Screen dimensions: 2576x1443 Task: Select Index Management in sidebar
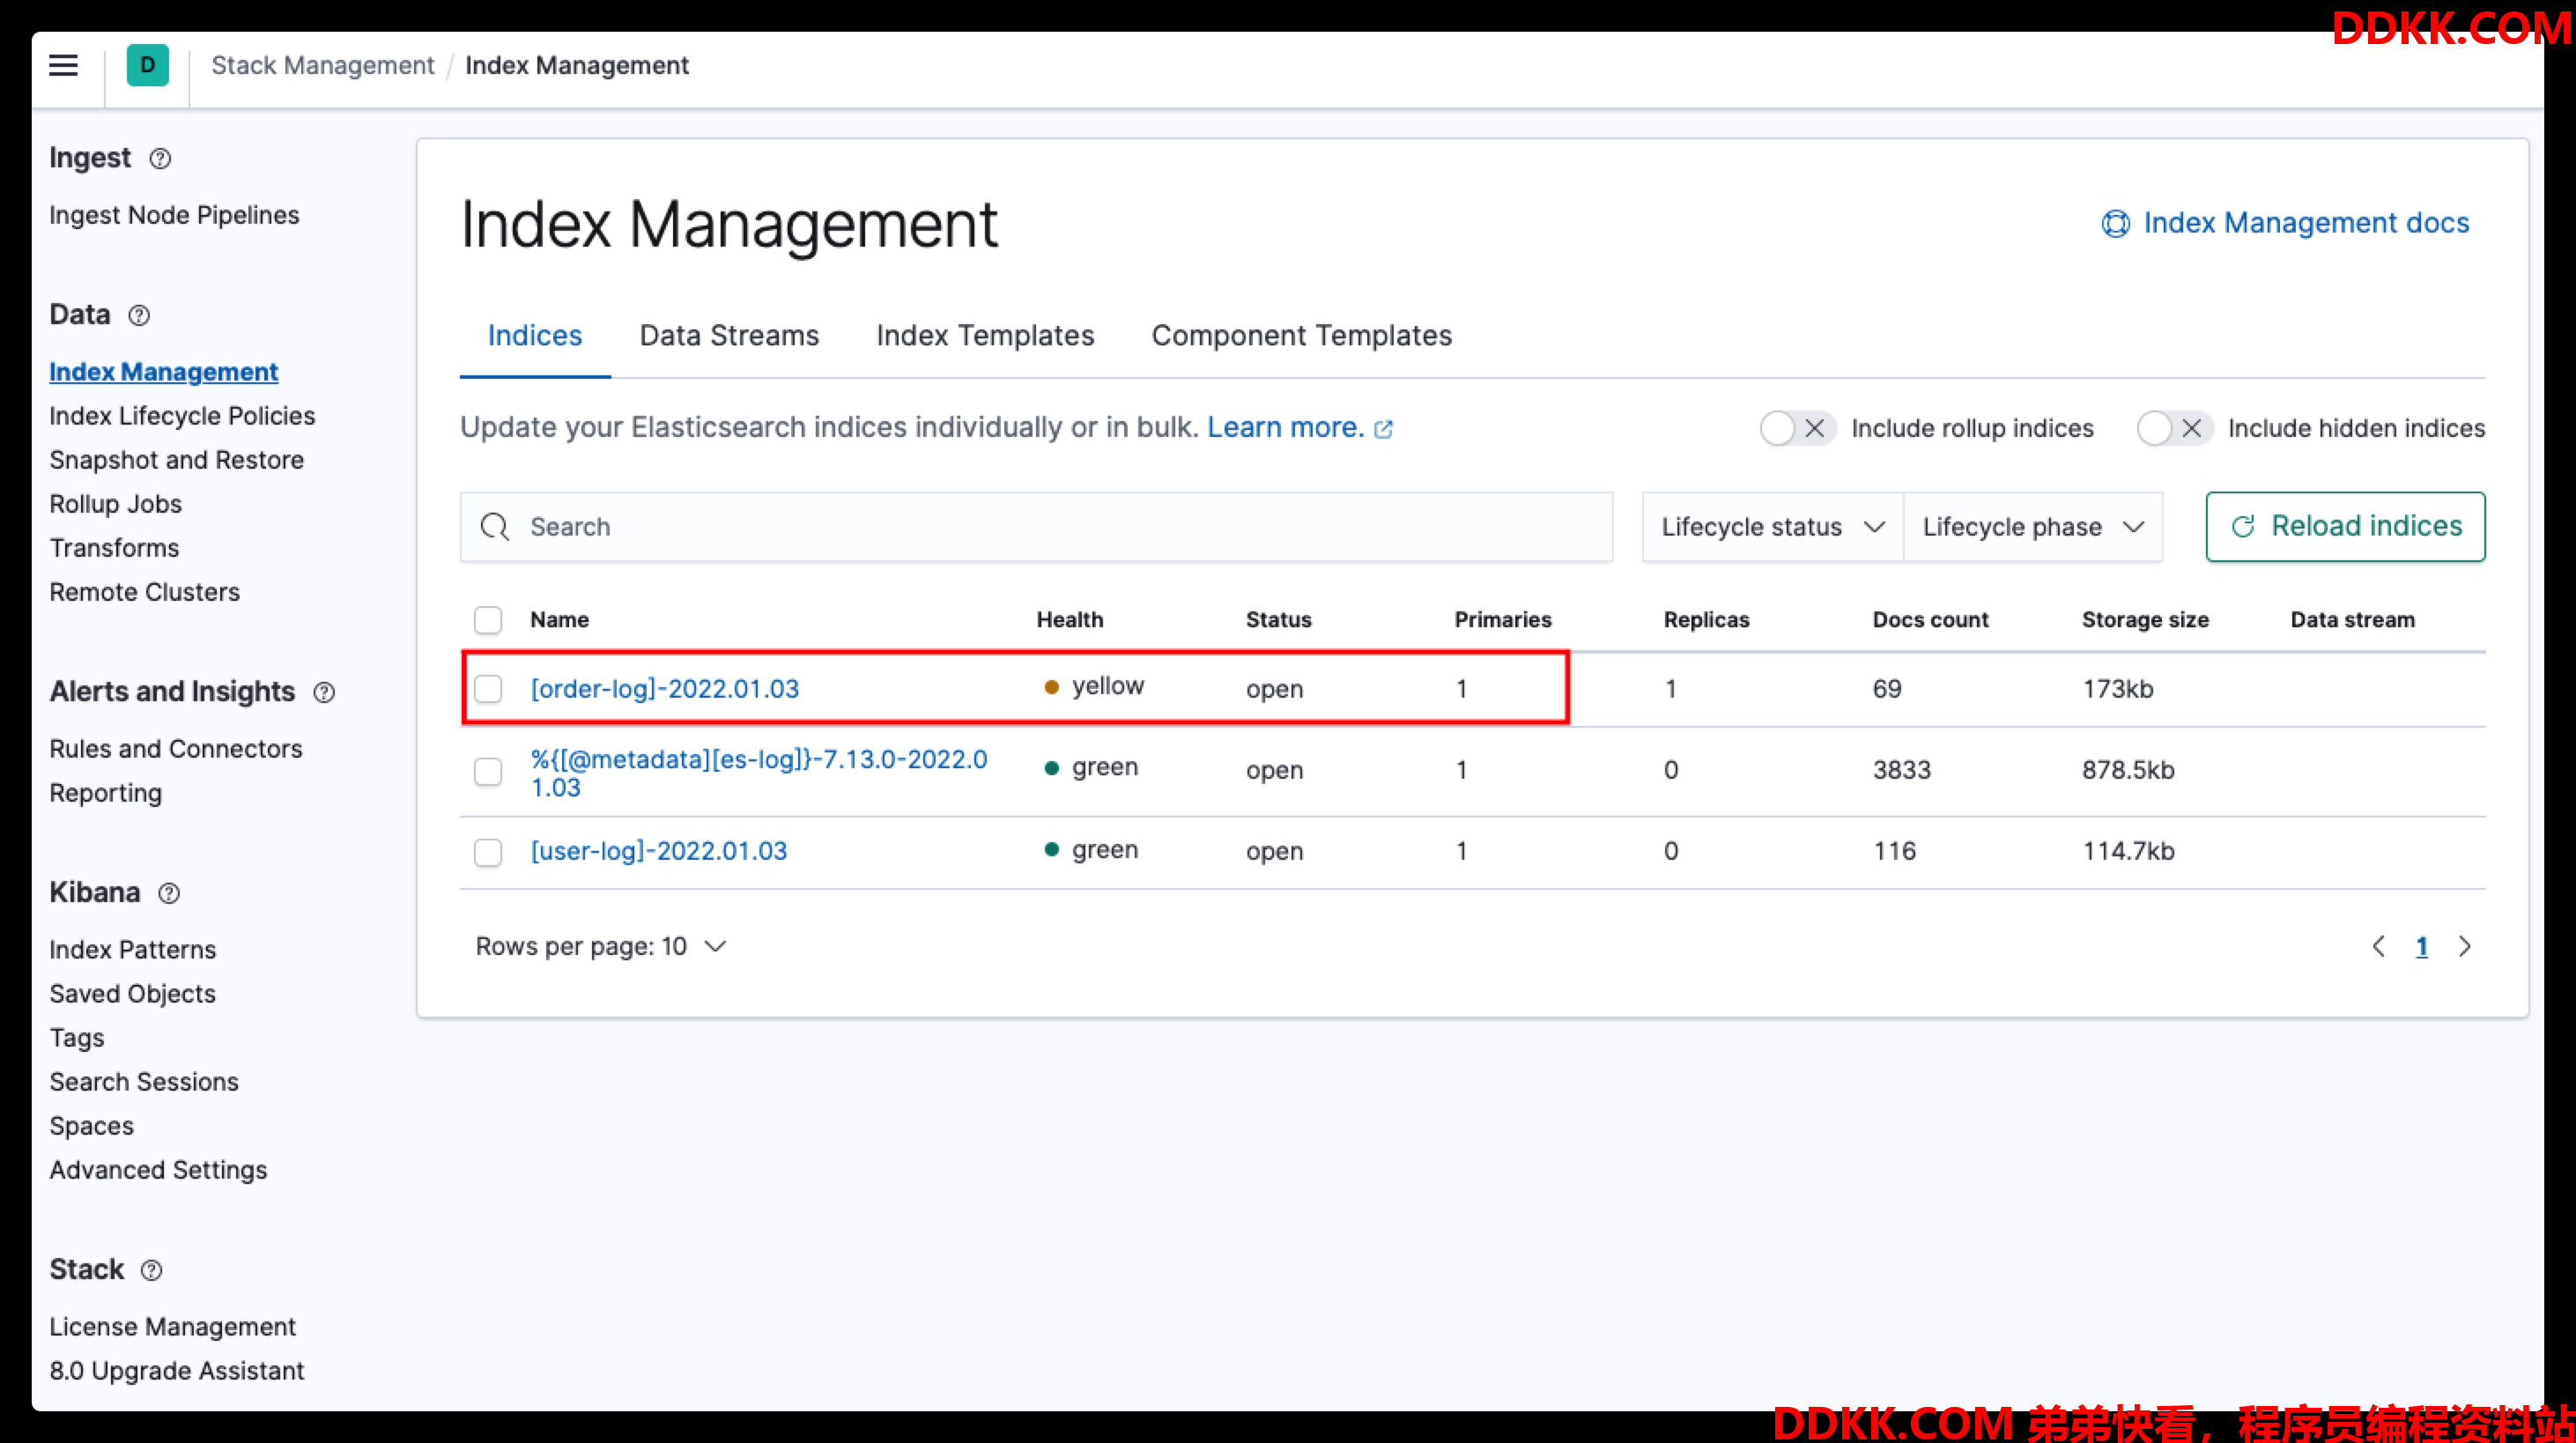(x=164, y=373)
